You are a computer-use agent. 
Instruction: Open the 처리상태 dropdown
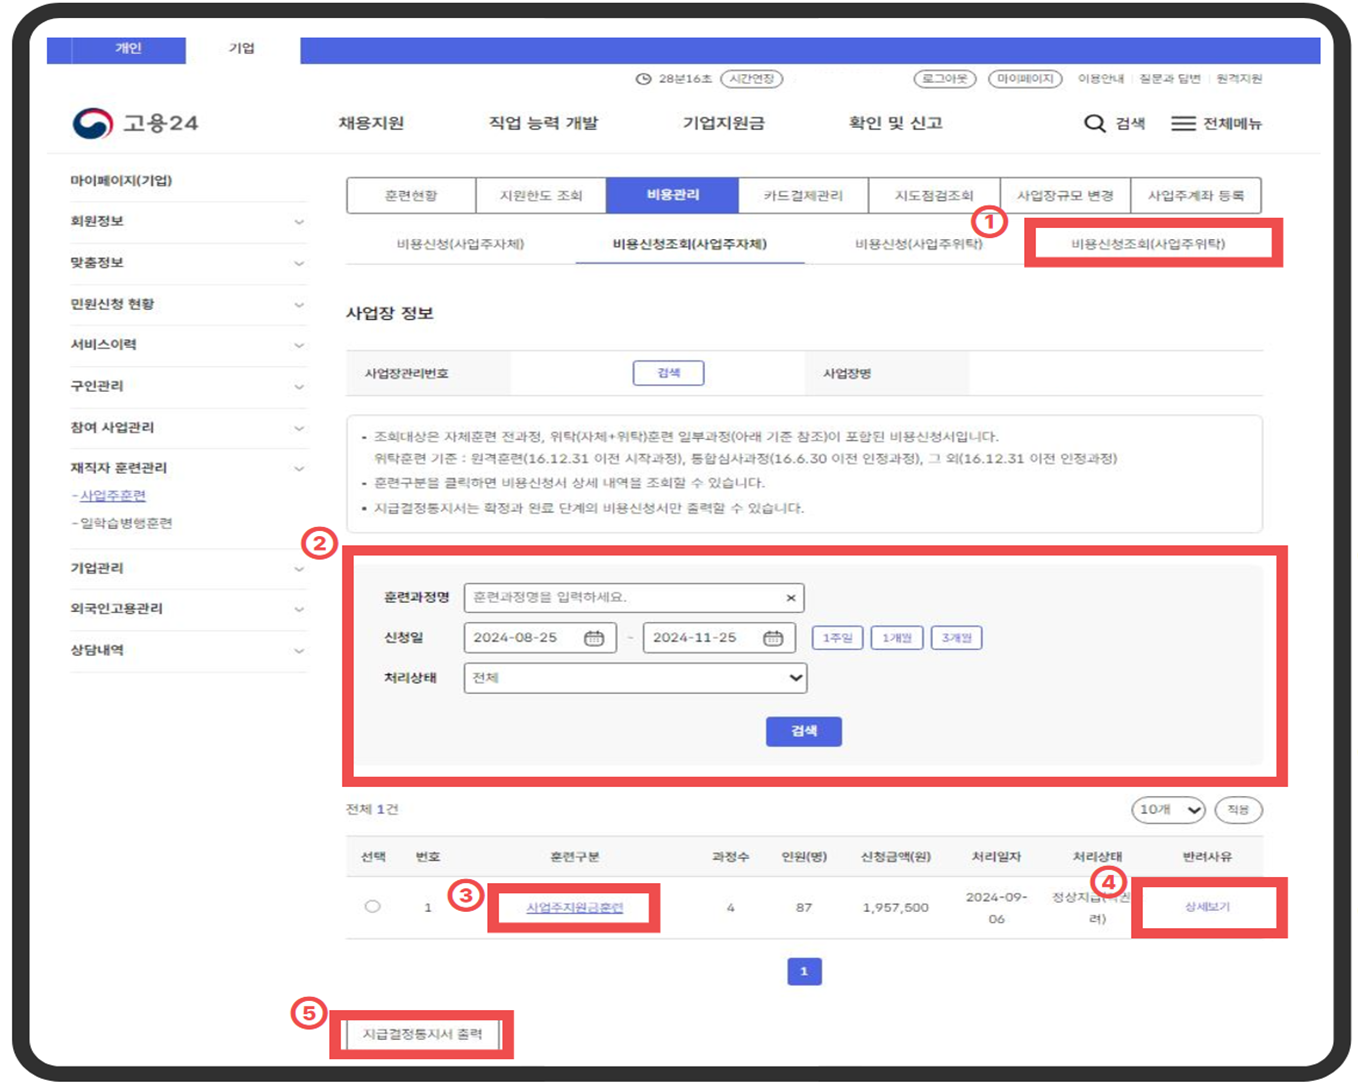635,678
